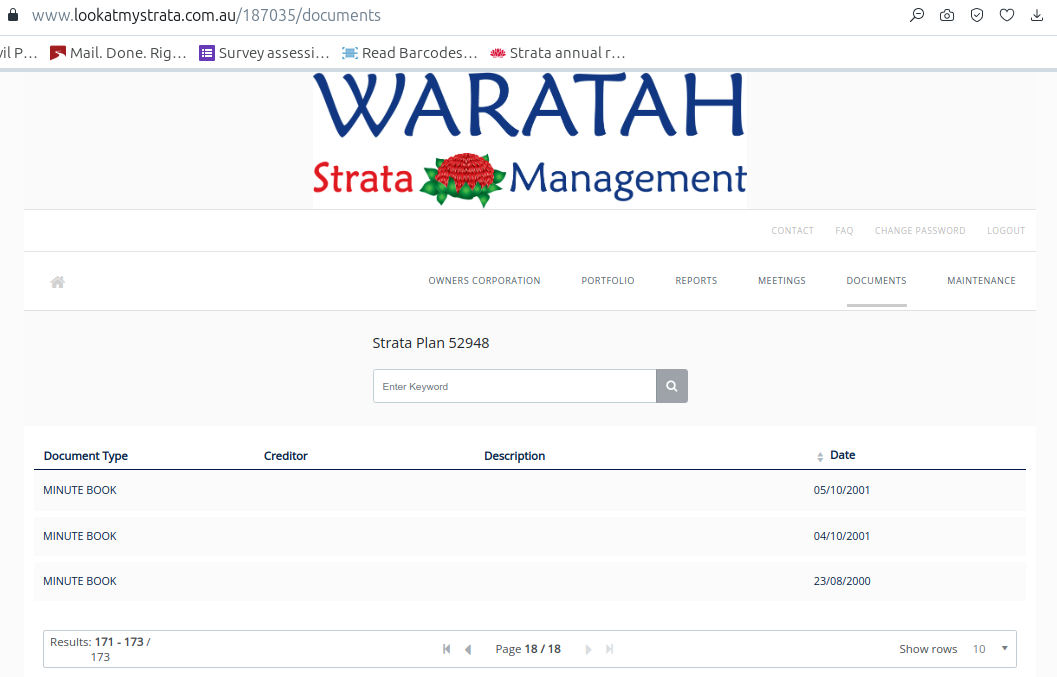The width and height of the screenshot is (1057, 677).
Task: Click the site security lock icon
Action: click(x=12, y=15)
